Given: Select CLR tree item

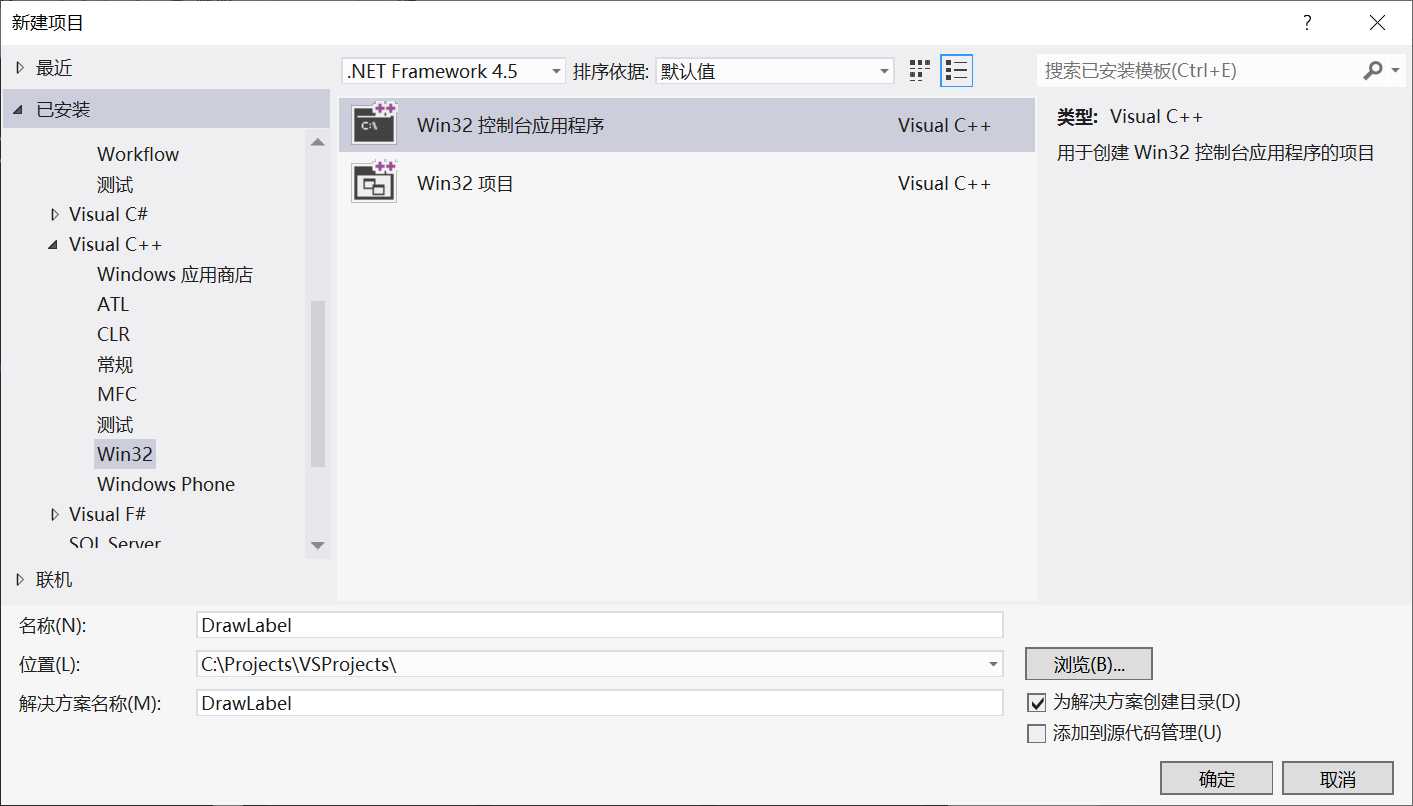Looking at the screenshot, I should point(114,334).
